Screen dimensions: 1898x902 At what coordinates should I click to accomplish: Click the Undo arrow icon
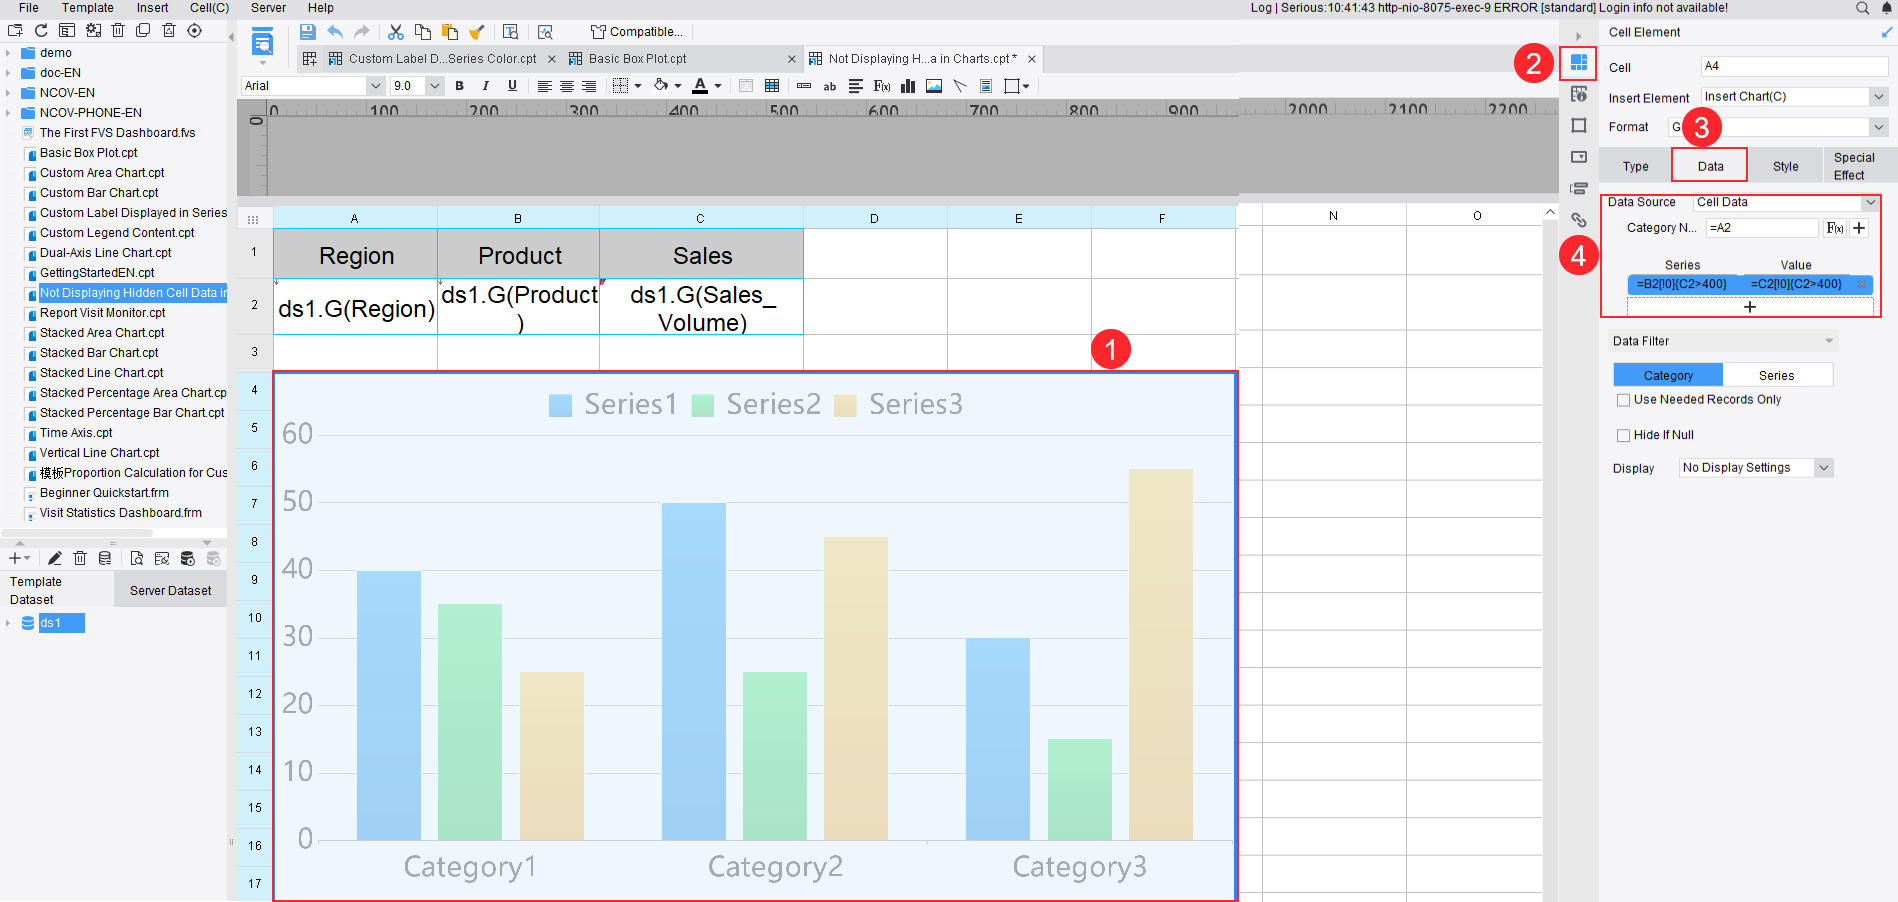(x=335, y=32)
